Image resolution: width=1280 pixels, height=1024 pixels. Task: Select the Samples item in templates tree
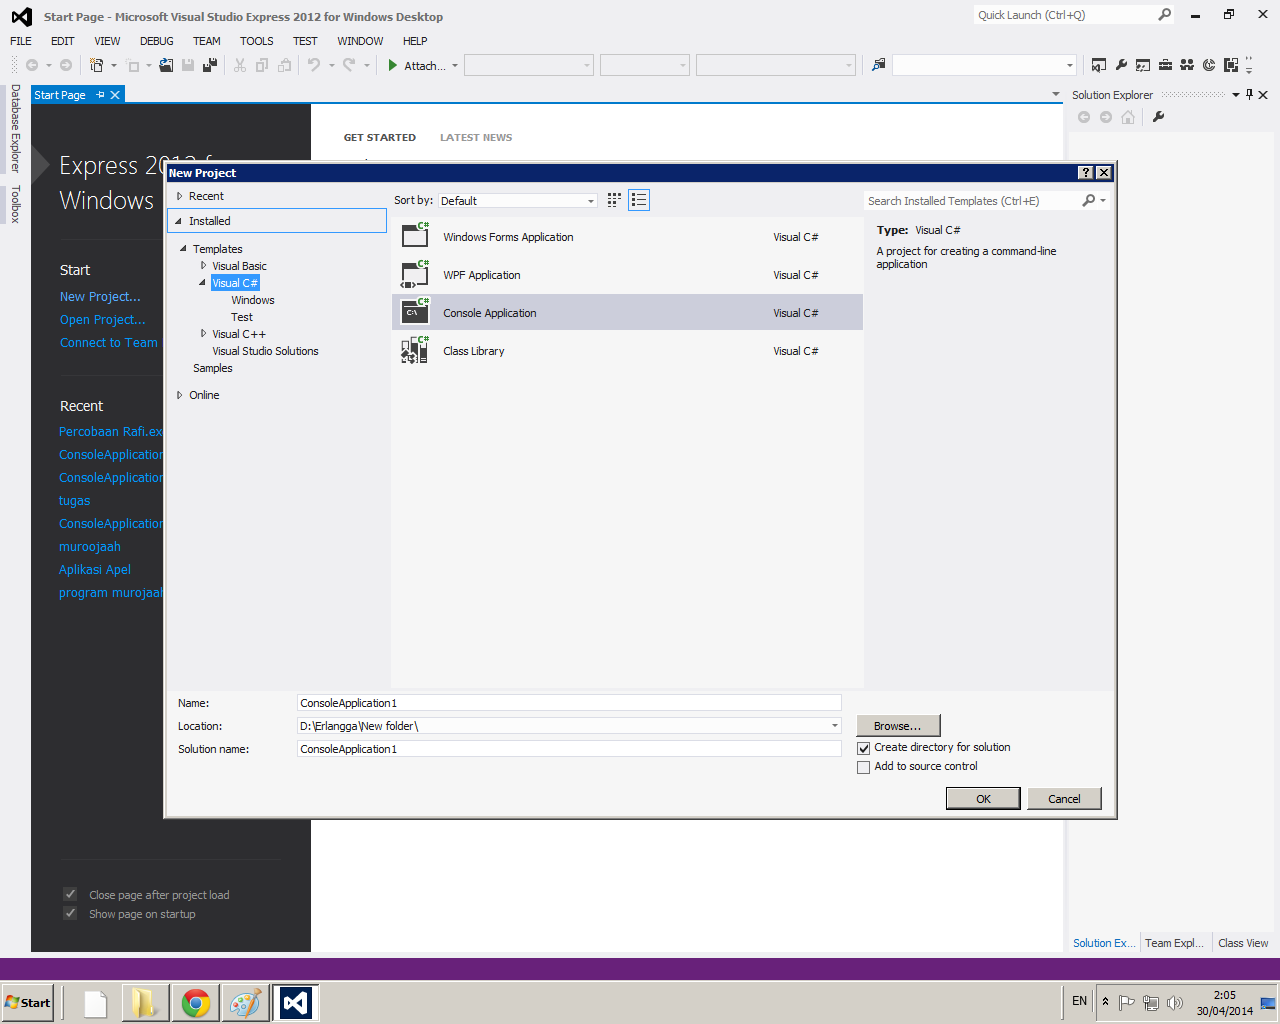click(213, 368)
